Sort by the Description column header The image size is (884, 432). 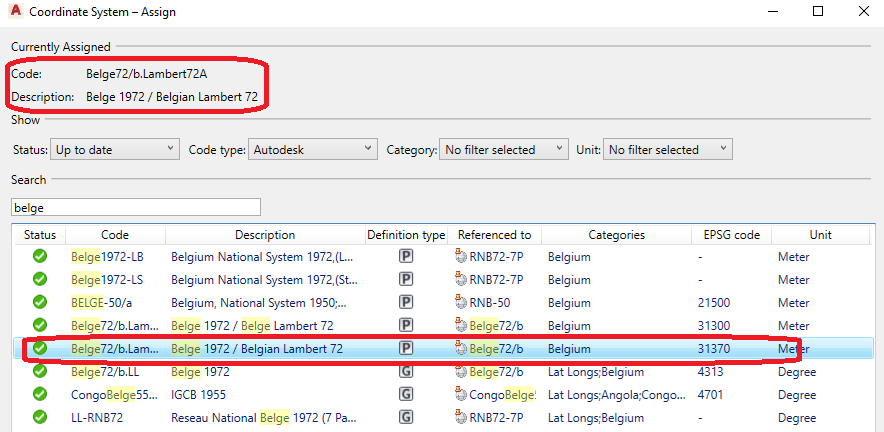(x=265, y=235)
